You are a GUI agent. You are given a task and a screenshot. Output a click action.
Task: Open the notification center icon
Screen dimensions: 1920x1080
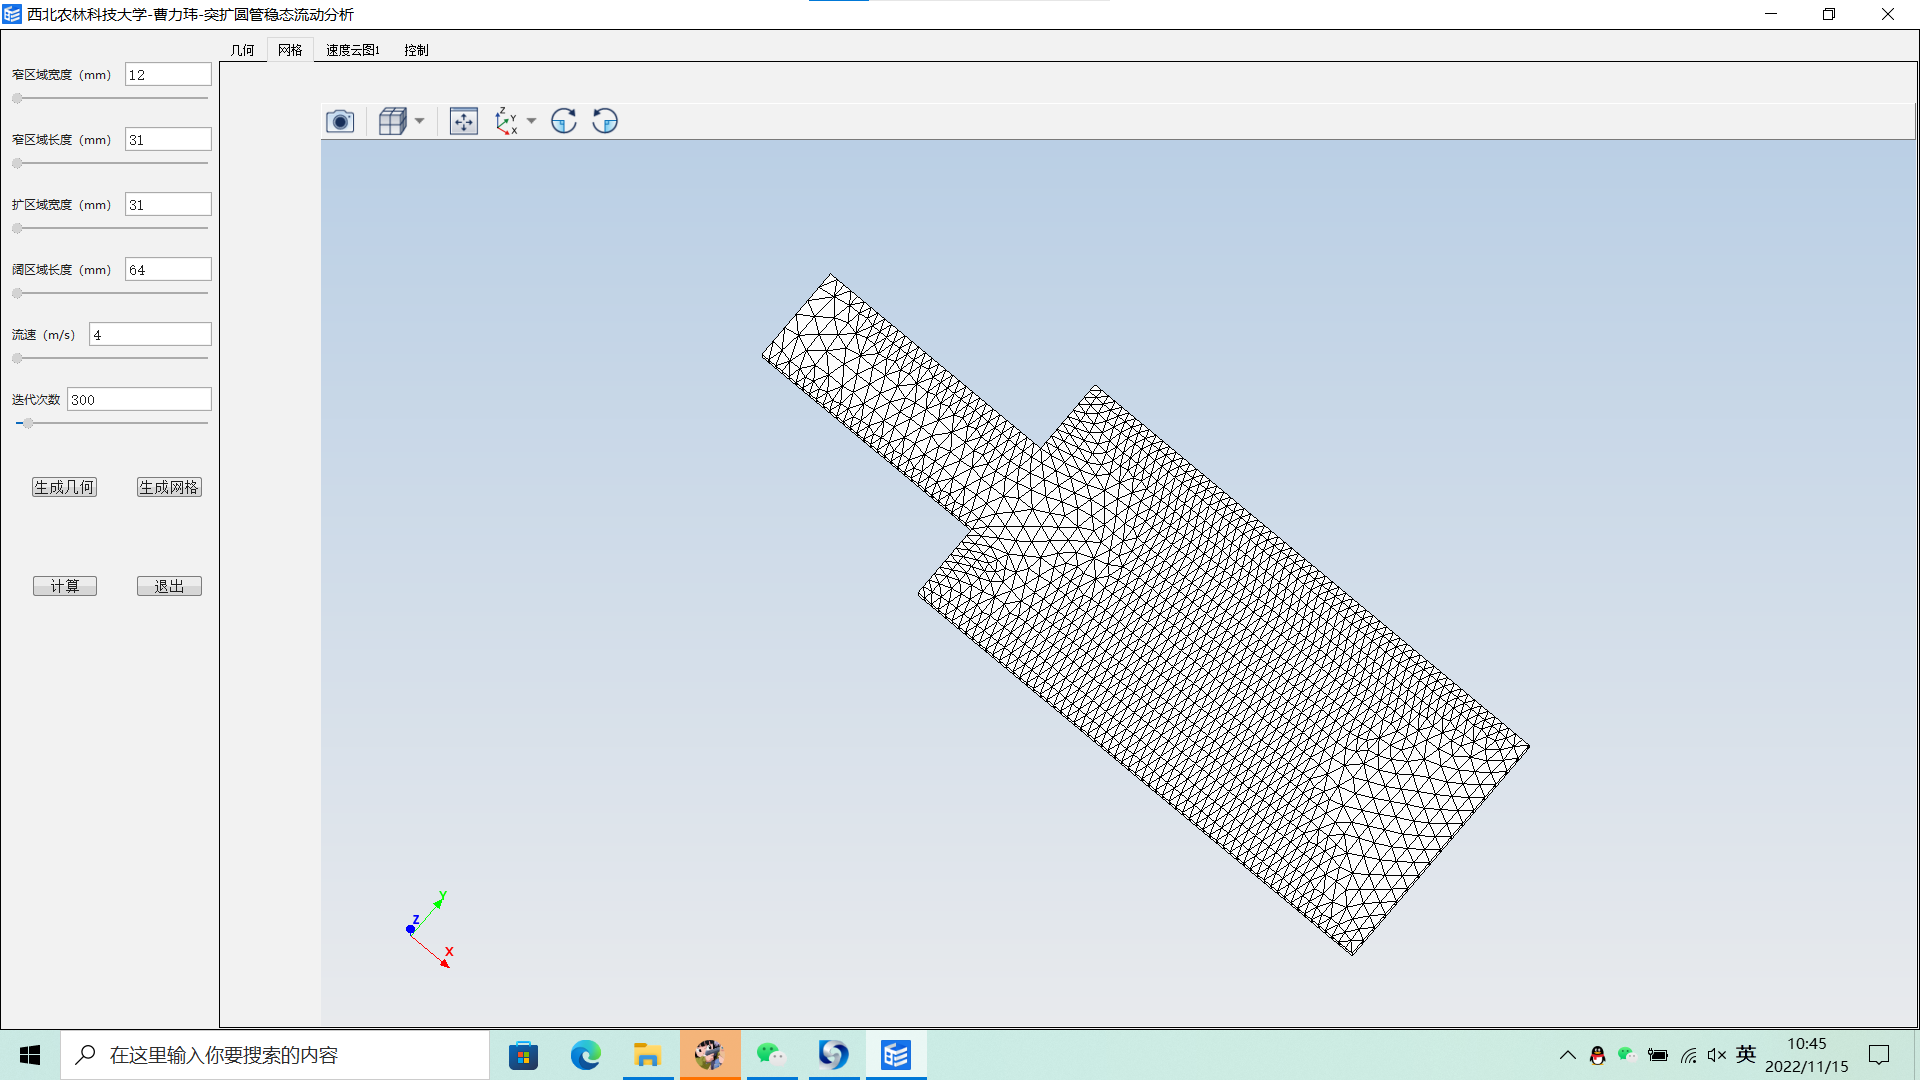tap(1879, 1055)
